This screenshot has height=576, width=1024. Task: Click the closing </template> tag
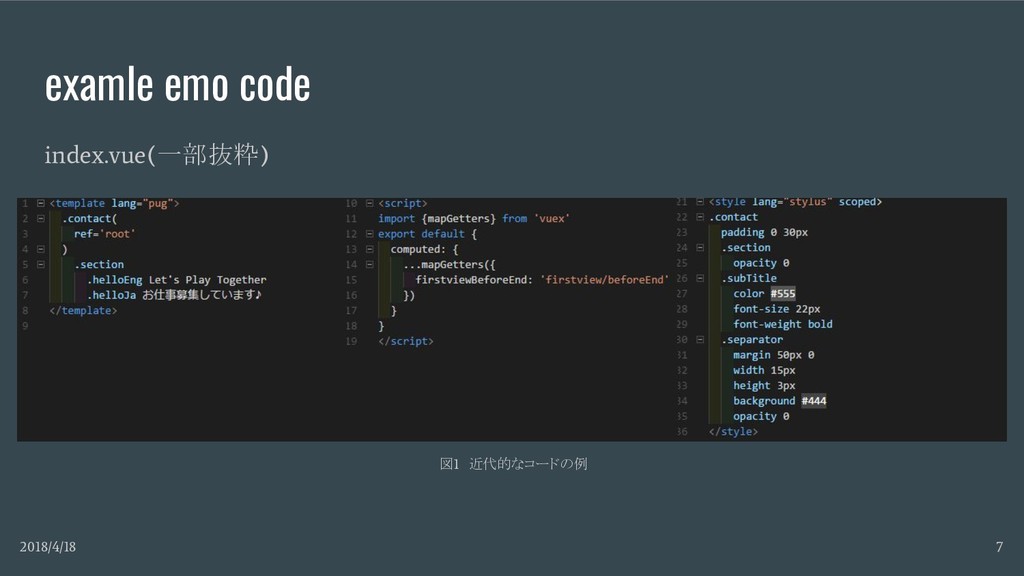click(83, 310)
